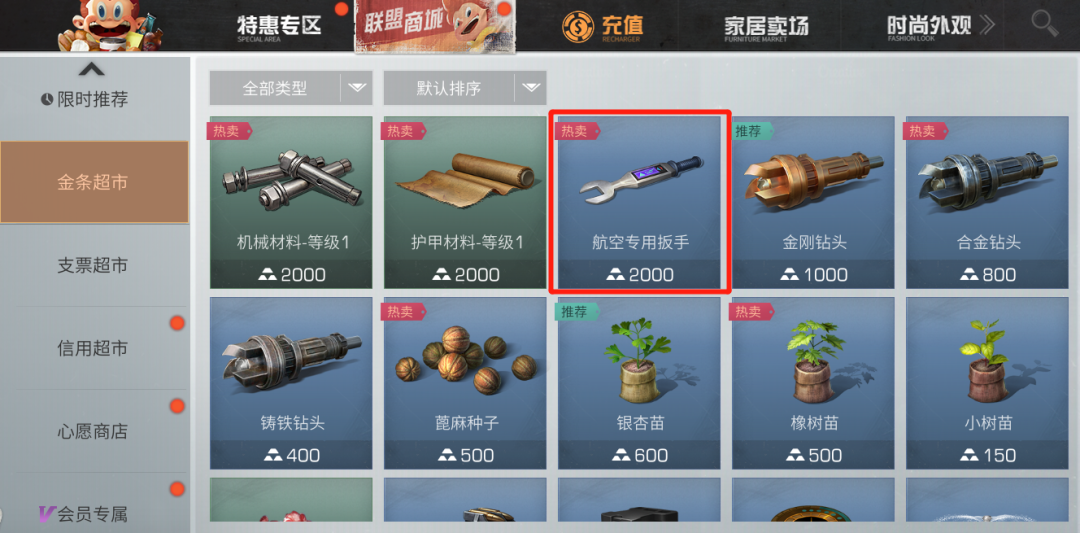Expand the 全部类型 dropdown
This screenshot has width=1080, height=533.
coord(291,88)
